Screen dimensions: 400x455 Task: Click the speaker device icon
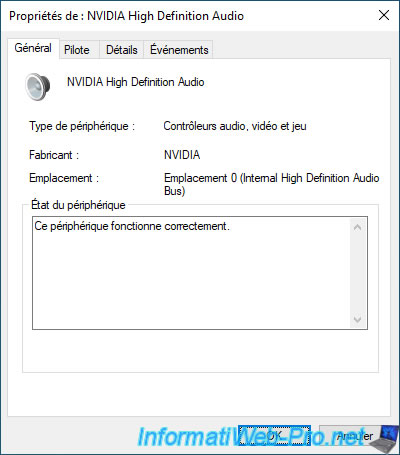pyautogui.click(x=38, y=86)
